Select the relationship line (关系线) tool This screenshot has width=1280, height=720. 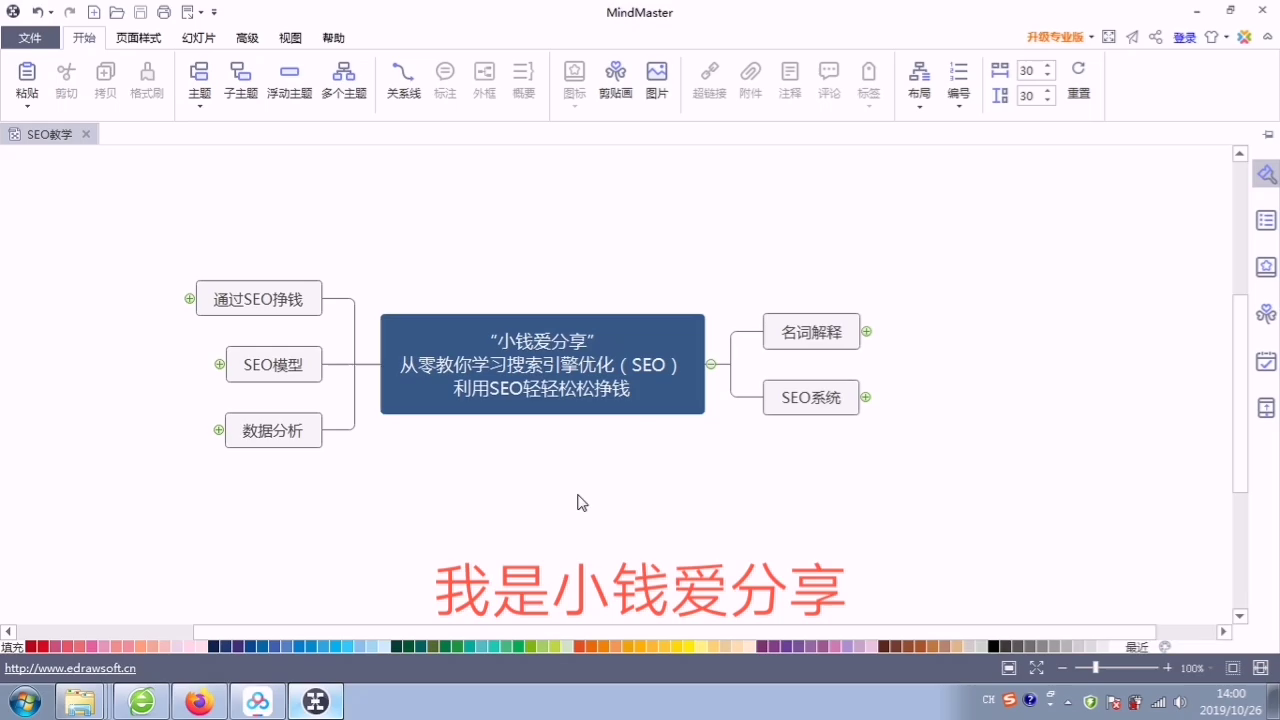[x=403, y=72]
